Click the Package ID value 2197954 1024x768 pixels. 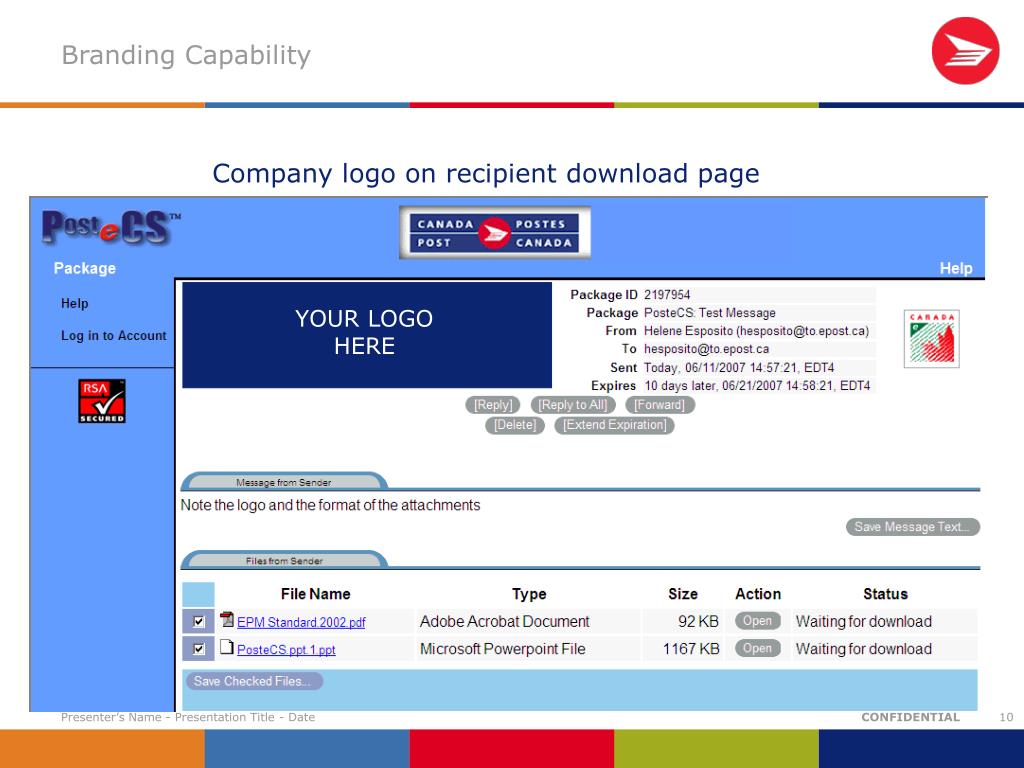click(667, 295)
